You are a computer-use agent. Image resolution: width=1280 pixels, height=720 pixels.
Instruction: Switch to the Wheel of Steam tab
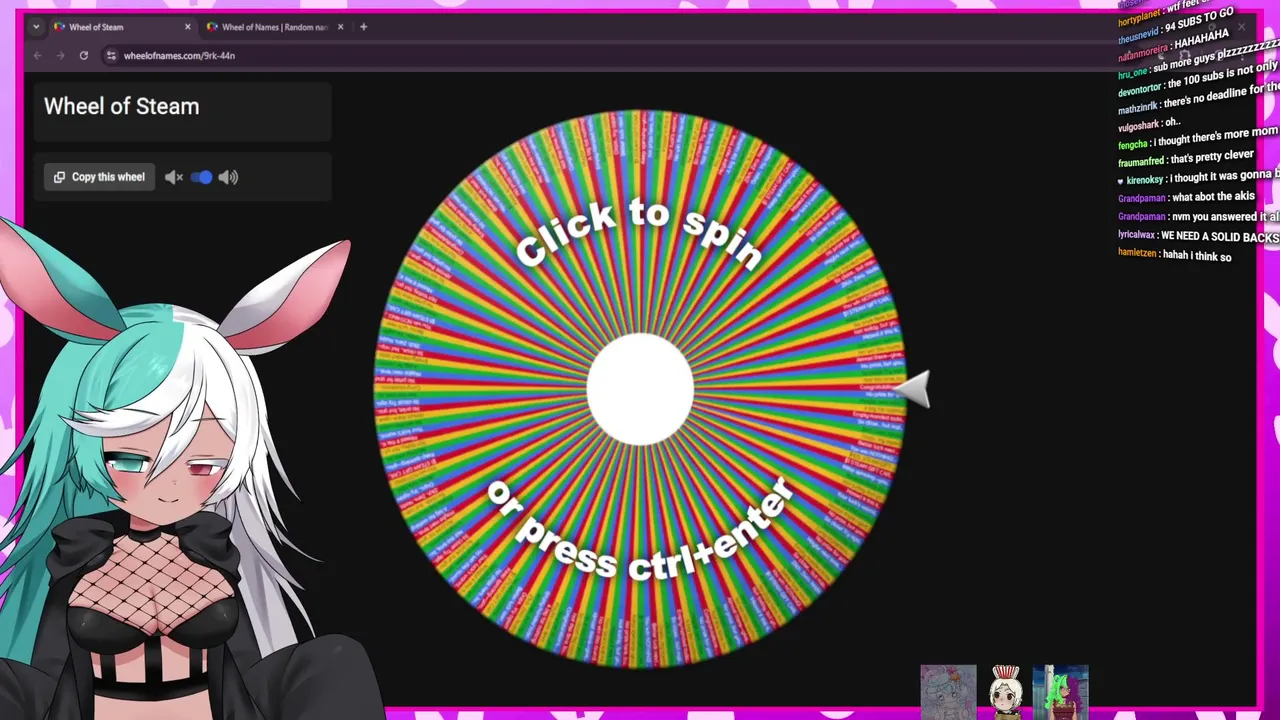[122, 27]
